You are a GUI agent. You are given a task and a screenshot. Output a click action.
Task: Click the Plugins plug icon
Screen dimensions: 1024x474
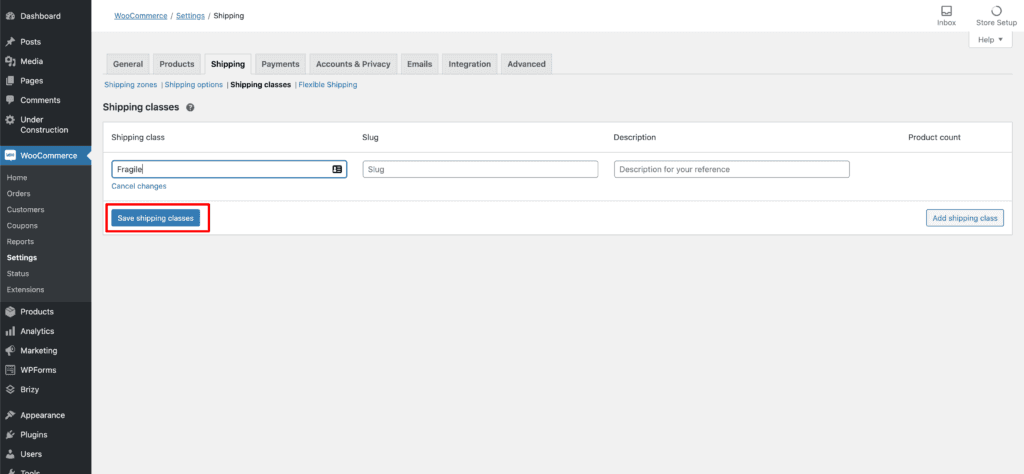coord(10,435)
